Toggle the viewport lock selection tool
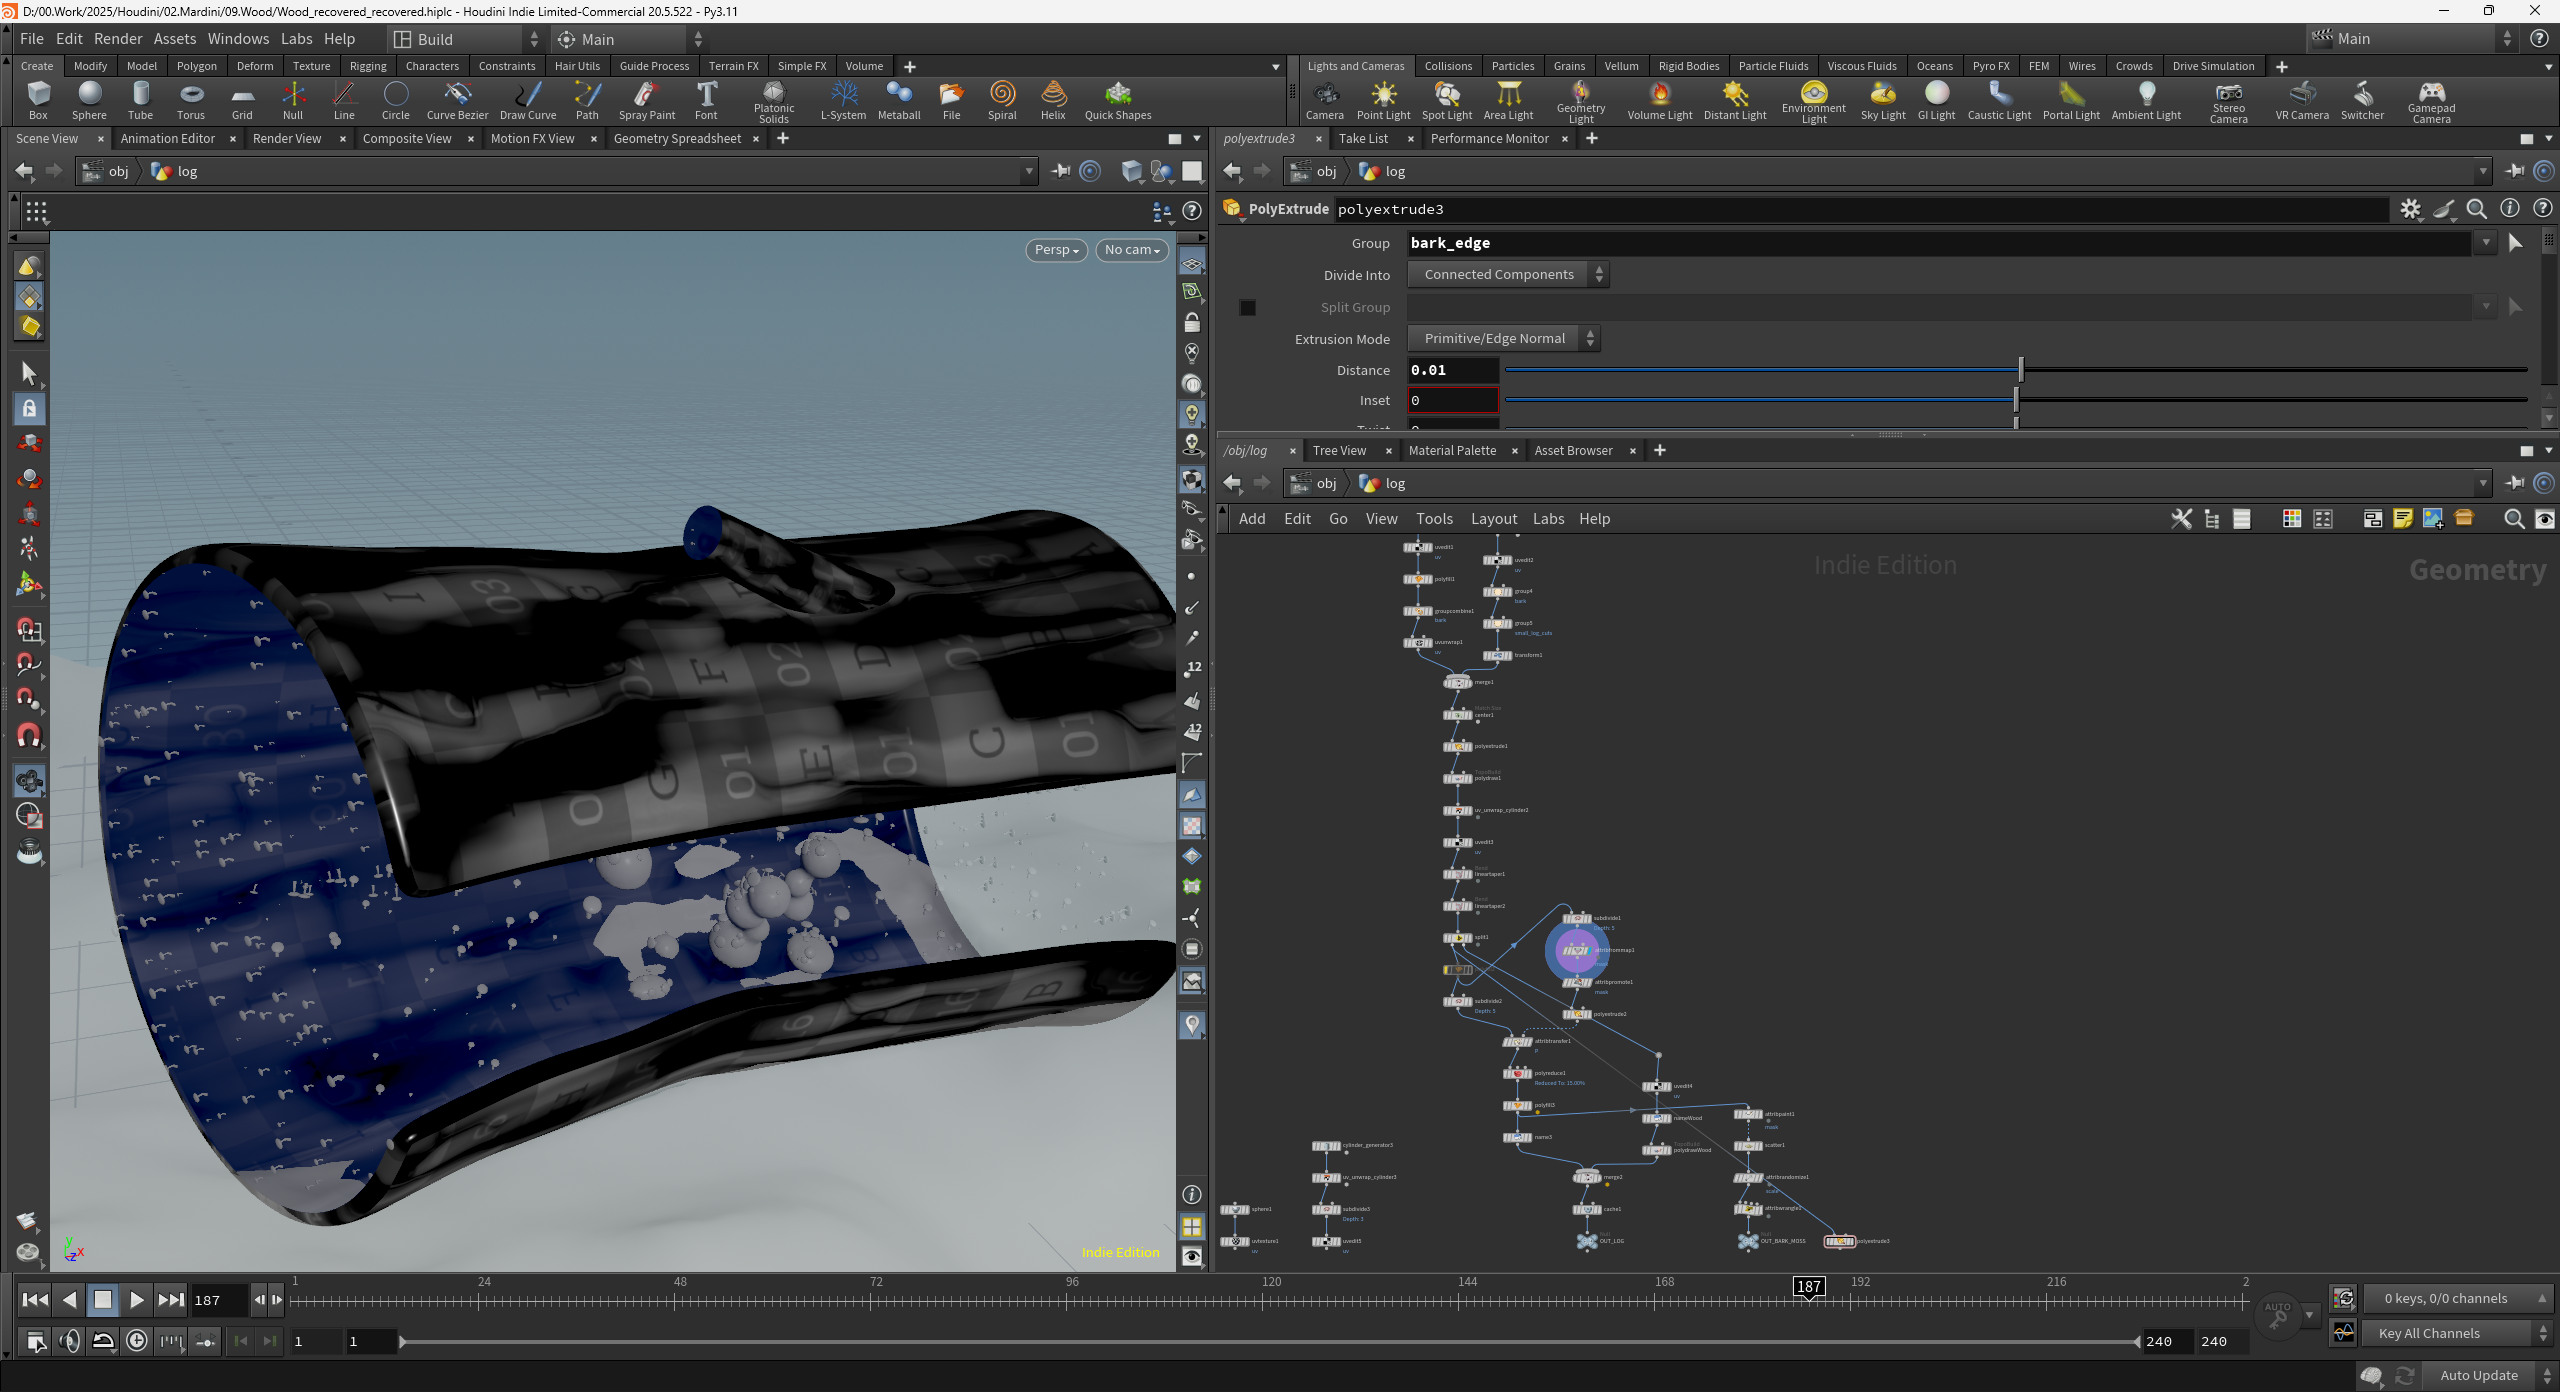 (x=29, y=409)
